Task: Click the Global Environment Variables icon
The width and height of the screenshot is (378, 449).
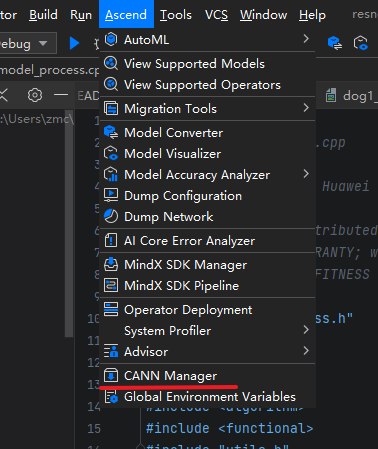Action: [111, 396]
